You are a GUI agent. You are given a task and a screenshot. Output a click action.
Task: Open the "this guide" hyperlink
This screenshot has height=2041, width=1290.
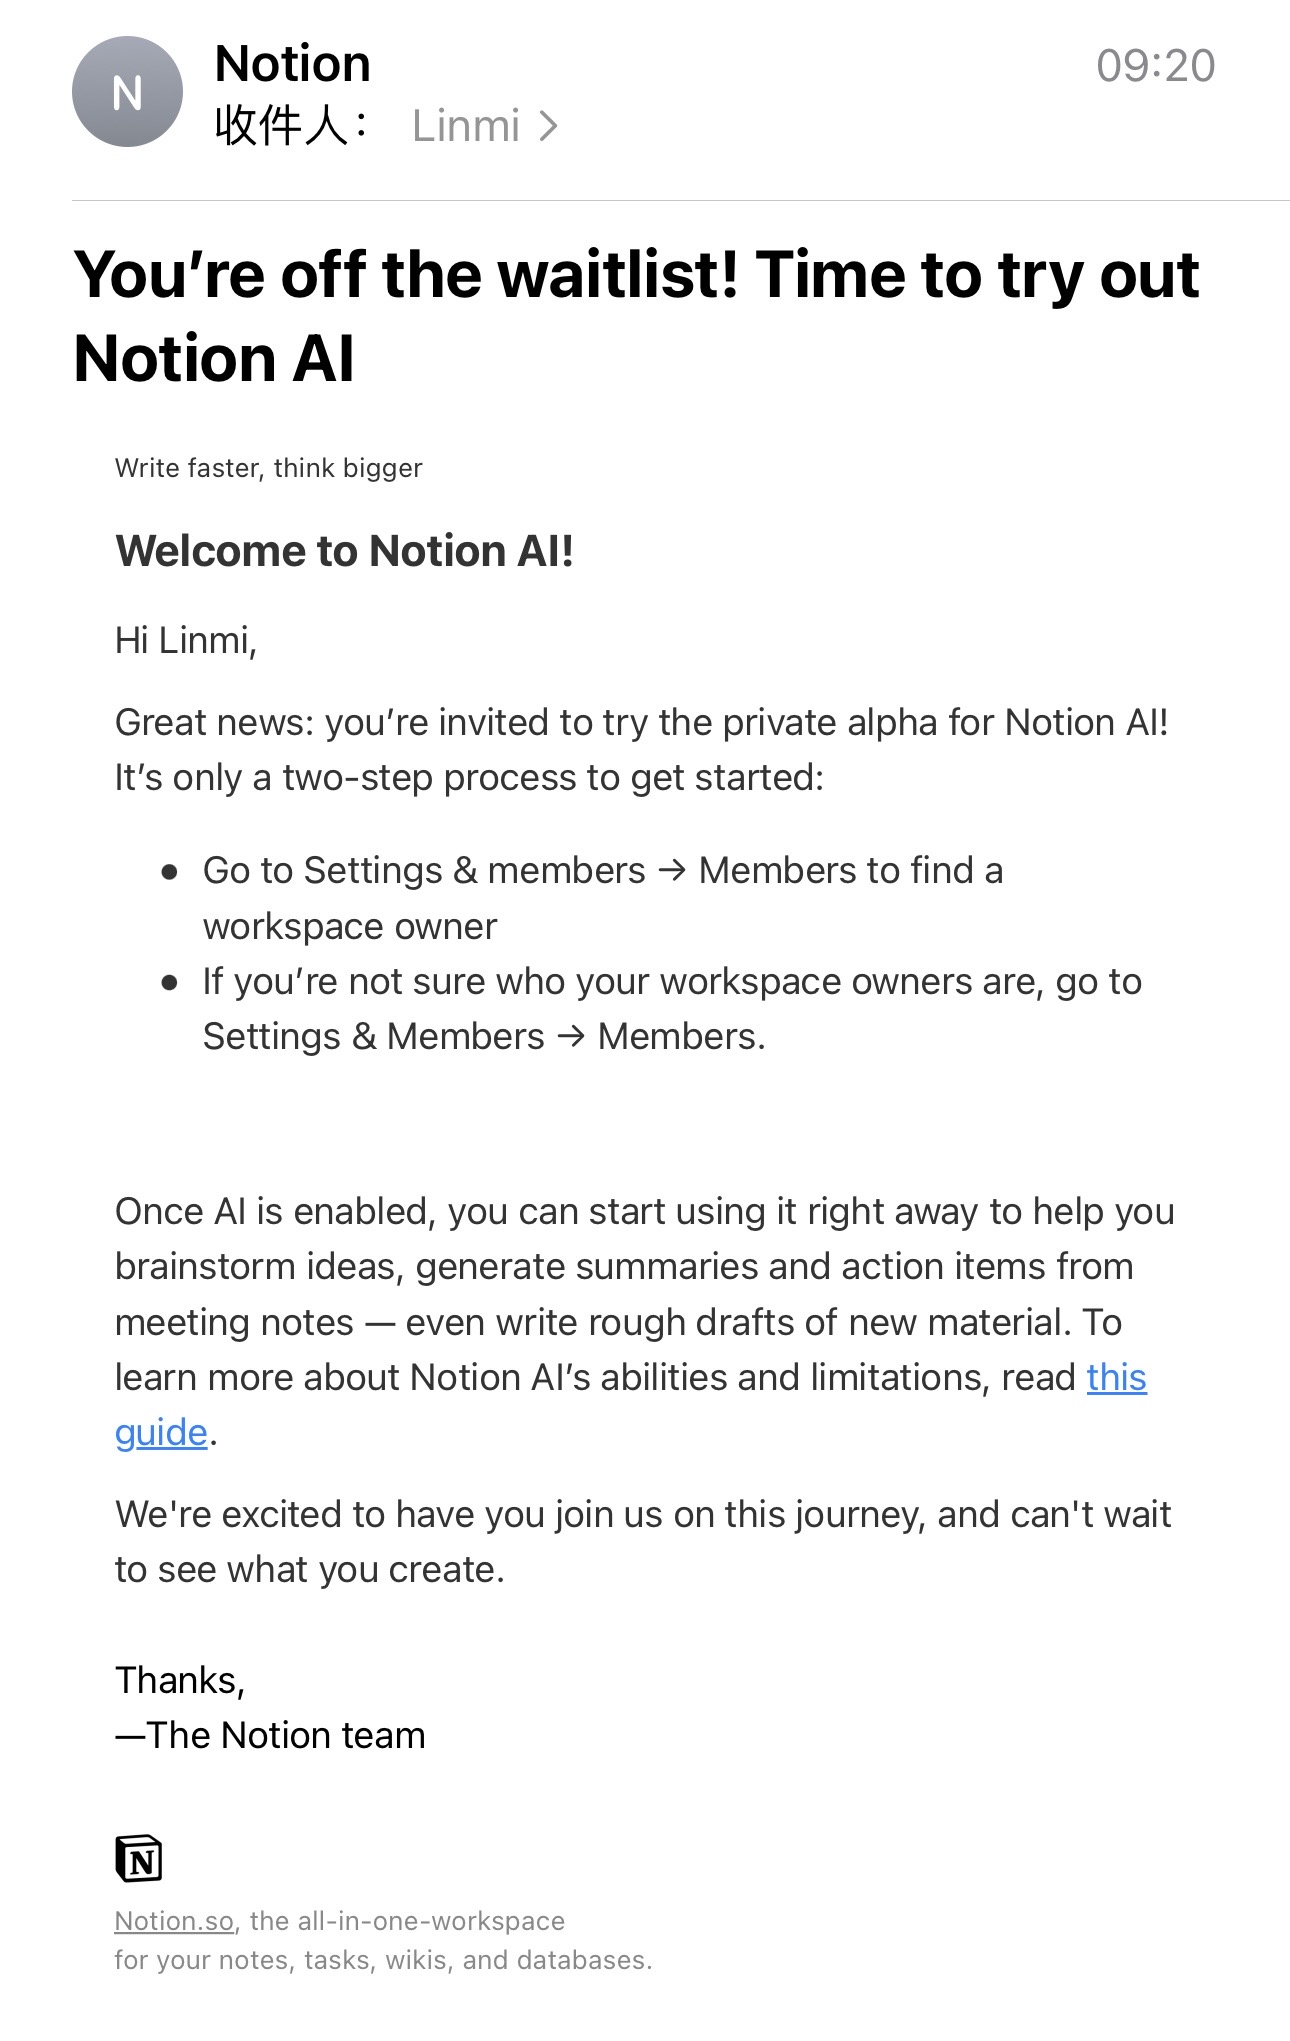pyautogui.click(x=1116, y=1378)
